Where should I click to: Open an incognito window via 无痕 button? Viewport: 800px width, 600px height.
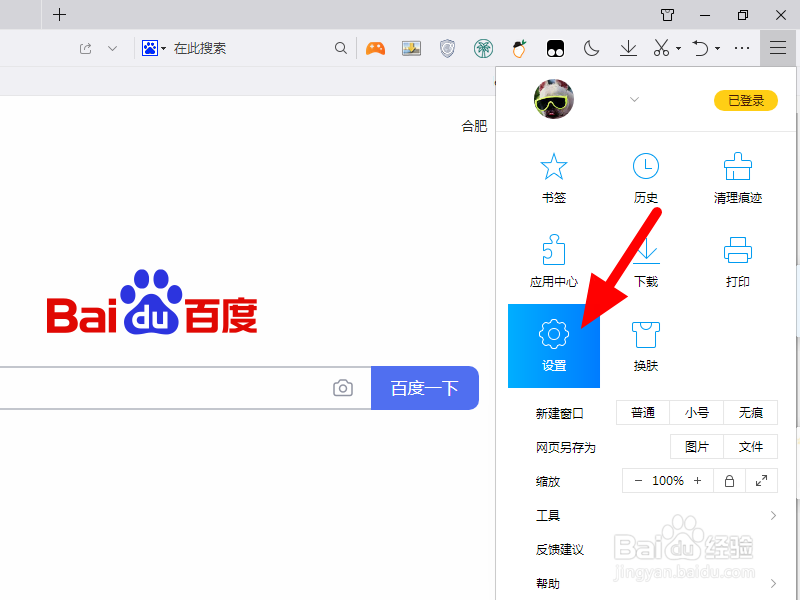click(750, 412)
